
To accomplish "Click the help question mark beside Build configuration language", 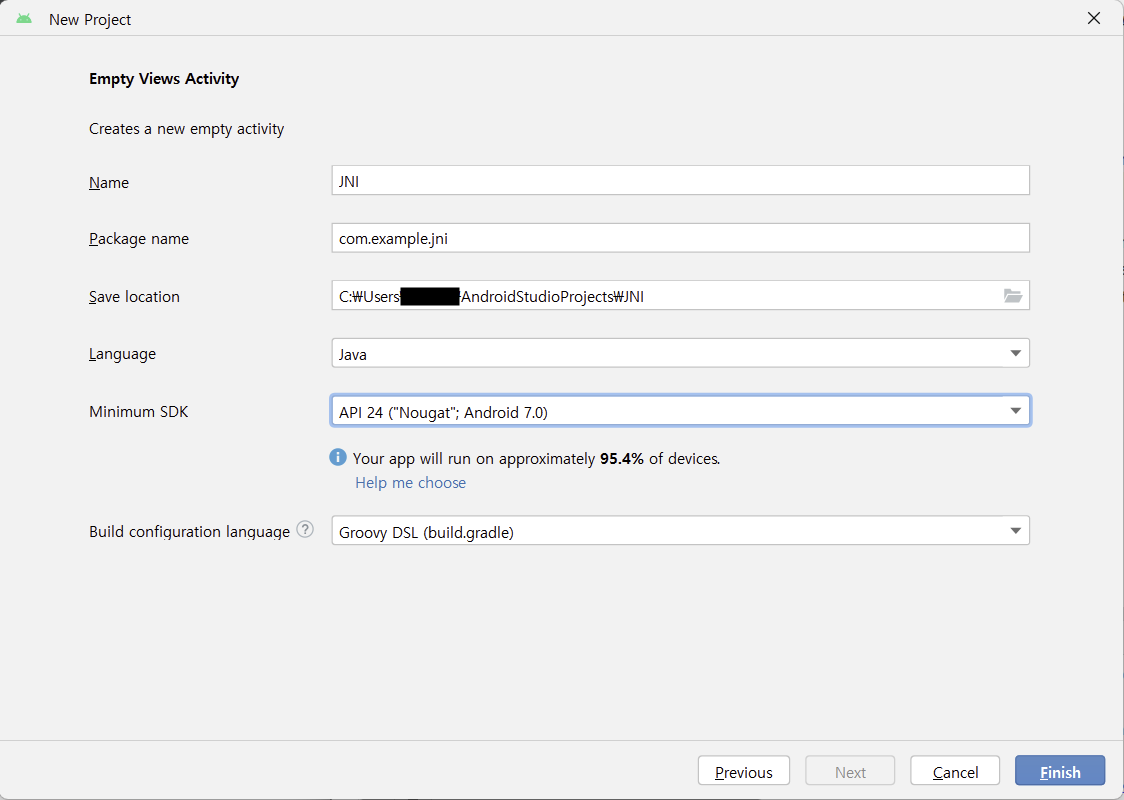I will pyautogui.click(x=305, y=530).
